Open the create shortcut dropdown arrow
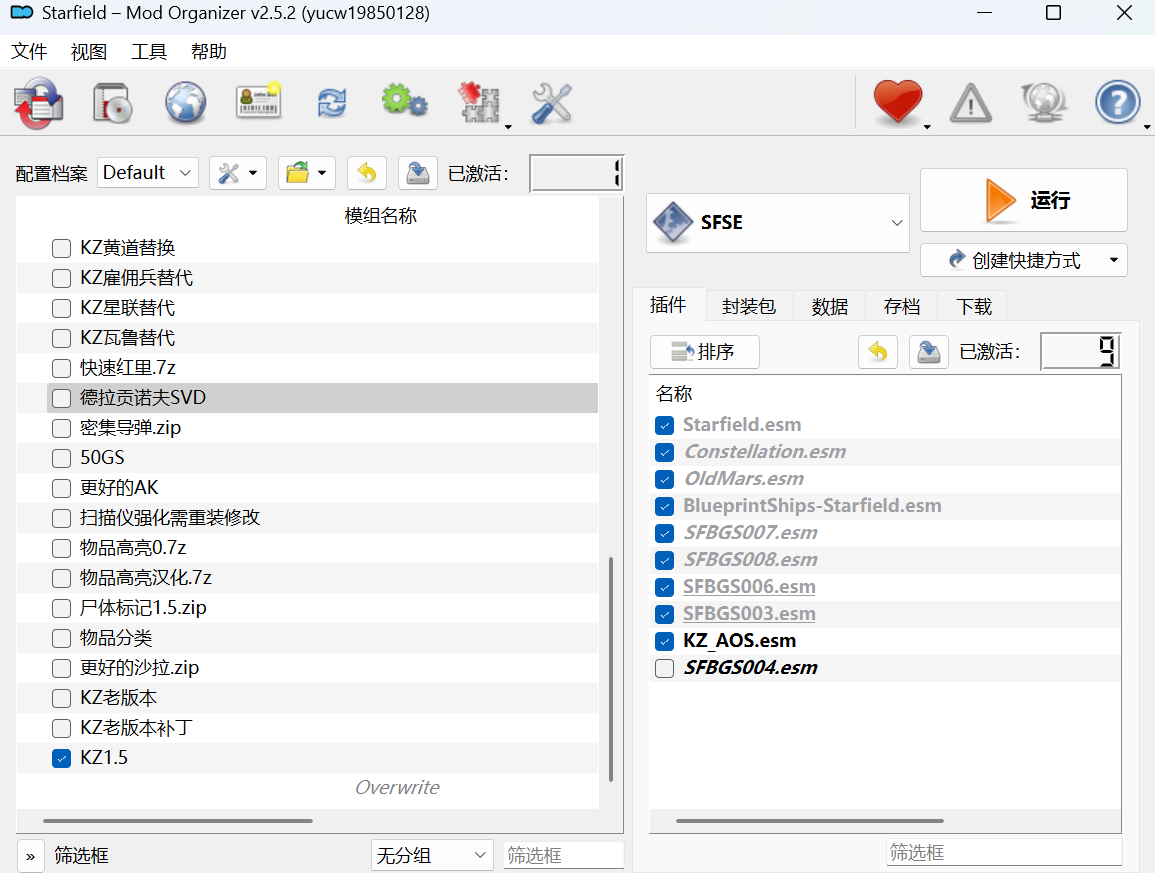Image resolution: width=1155 pixels, height=873 pixels. point(1114,260)
